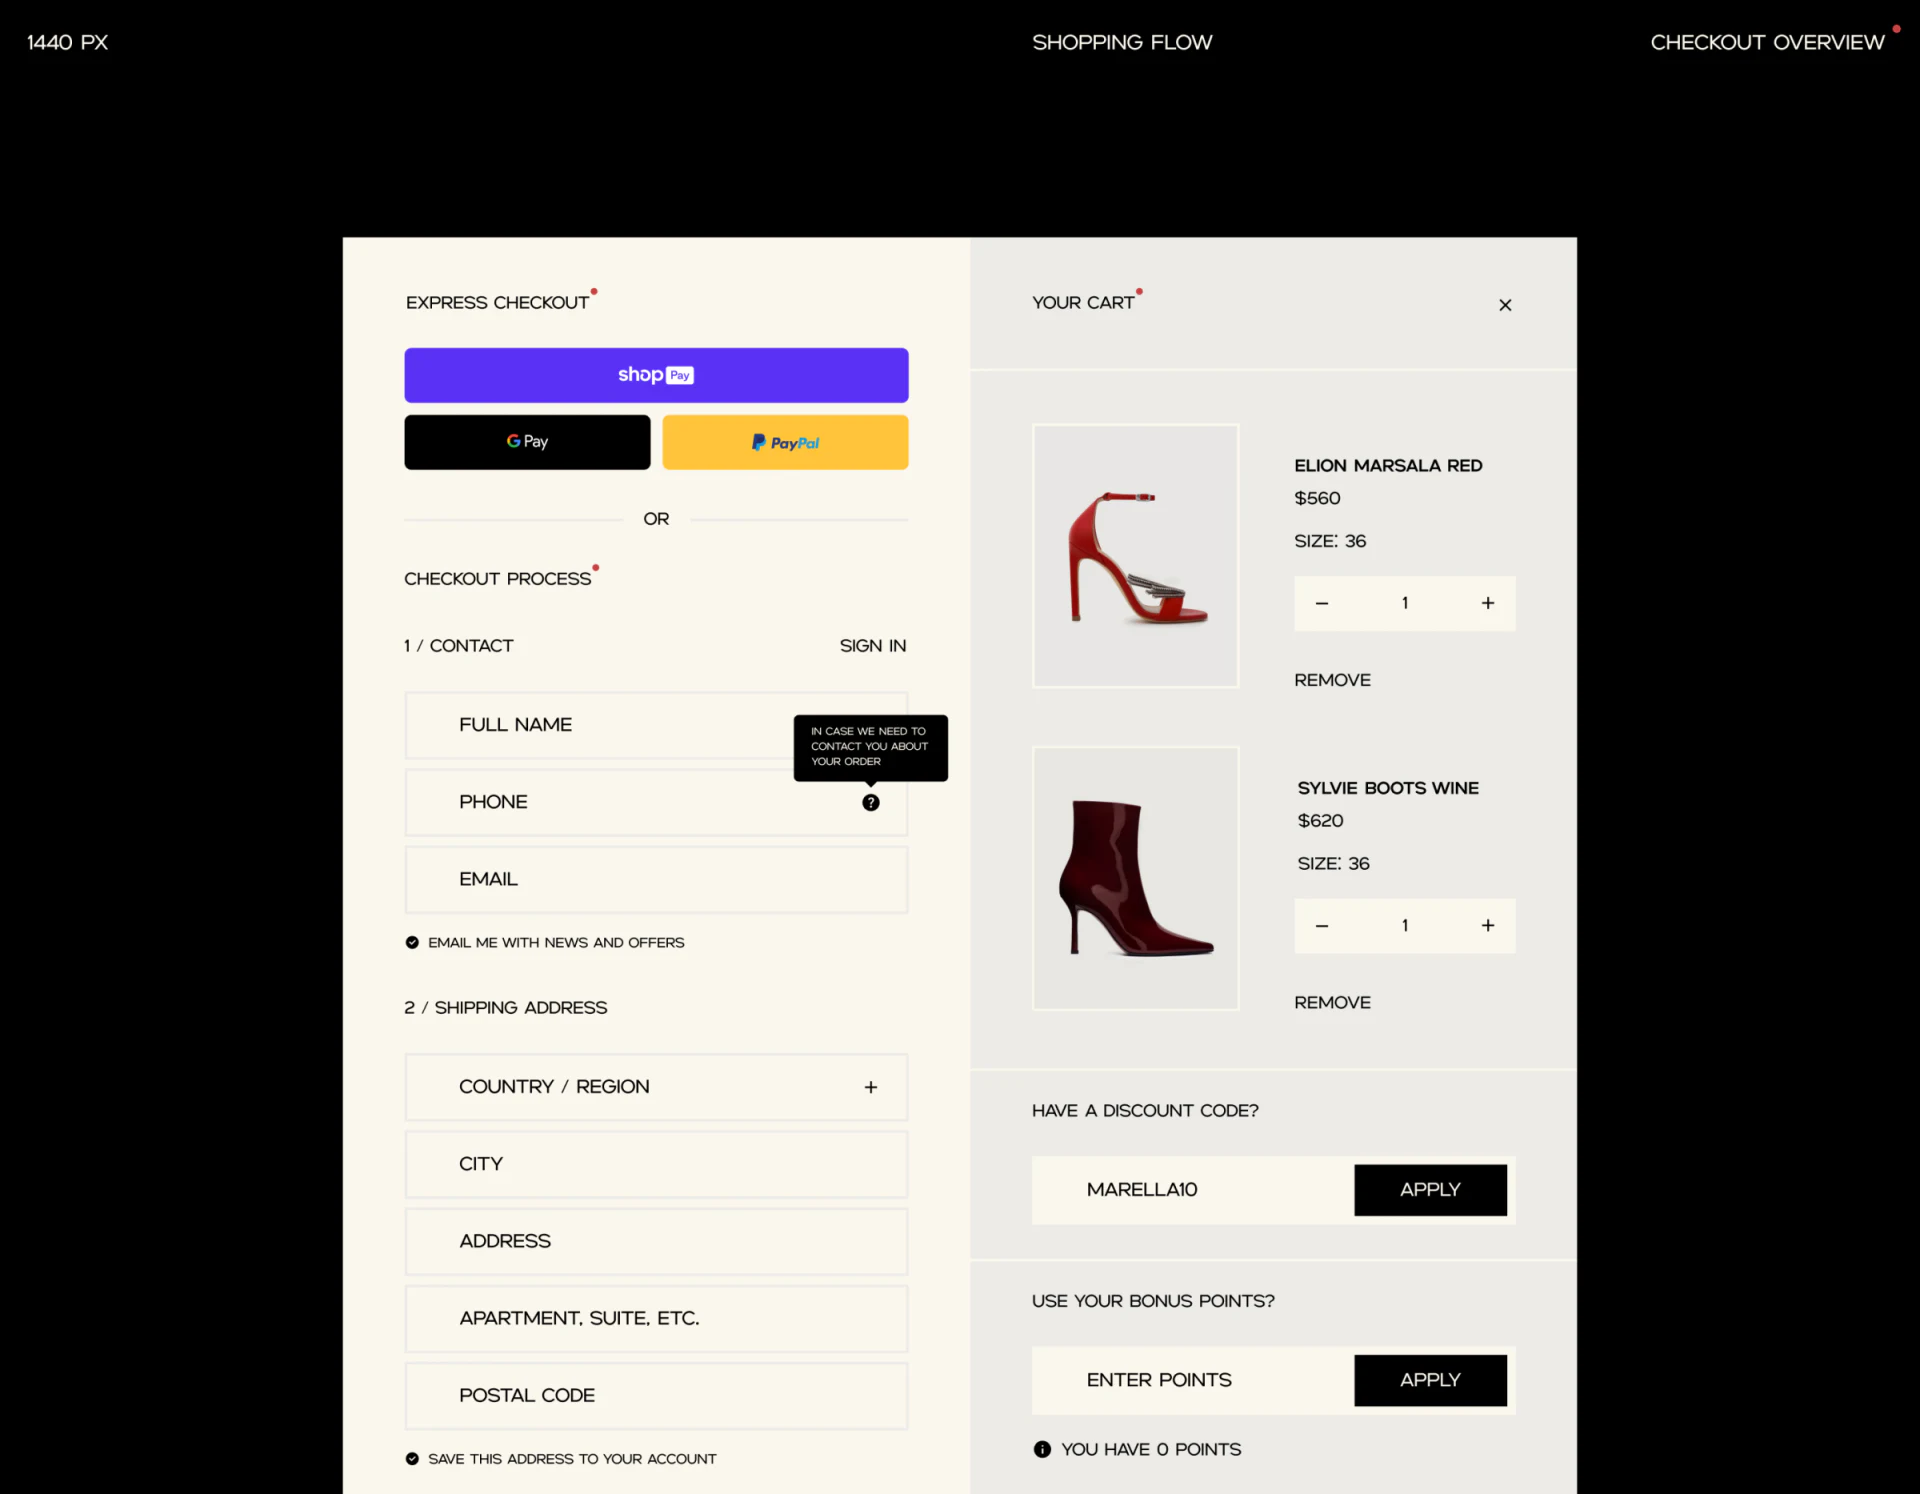Decrease Elion Marsala Red quantity with minus
Viewport: 1920px width, 1494px height.
point(1322,603)
